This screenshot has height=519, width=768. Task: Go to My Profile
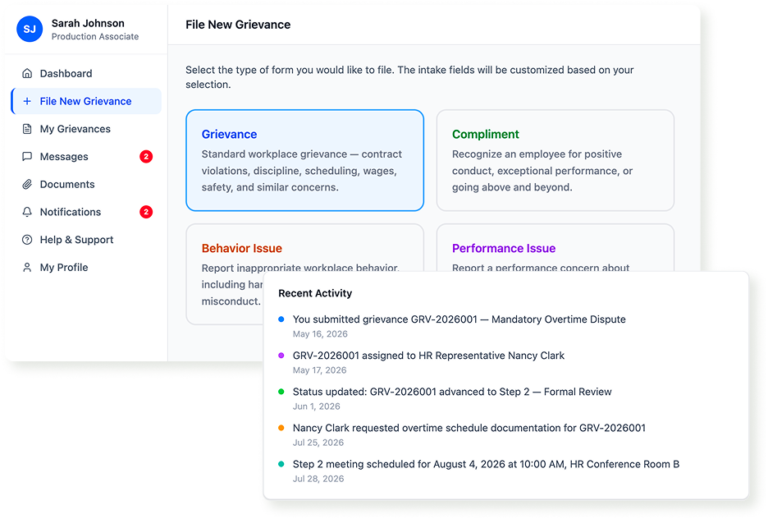tap(86, 267)
